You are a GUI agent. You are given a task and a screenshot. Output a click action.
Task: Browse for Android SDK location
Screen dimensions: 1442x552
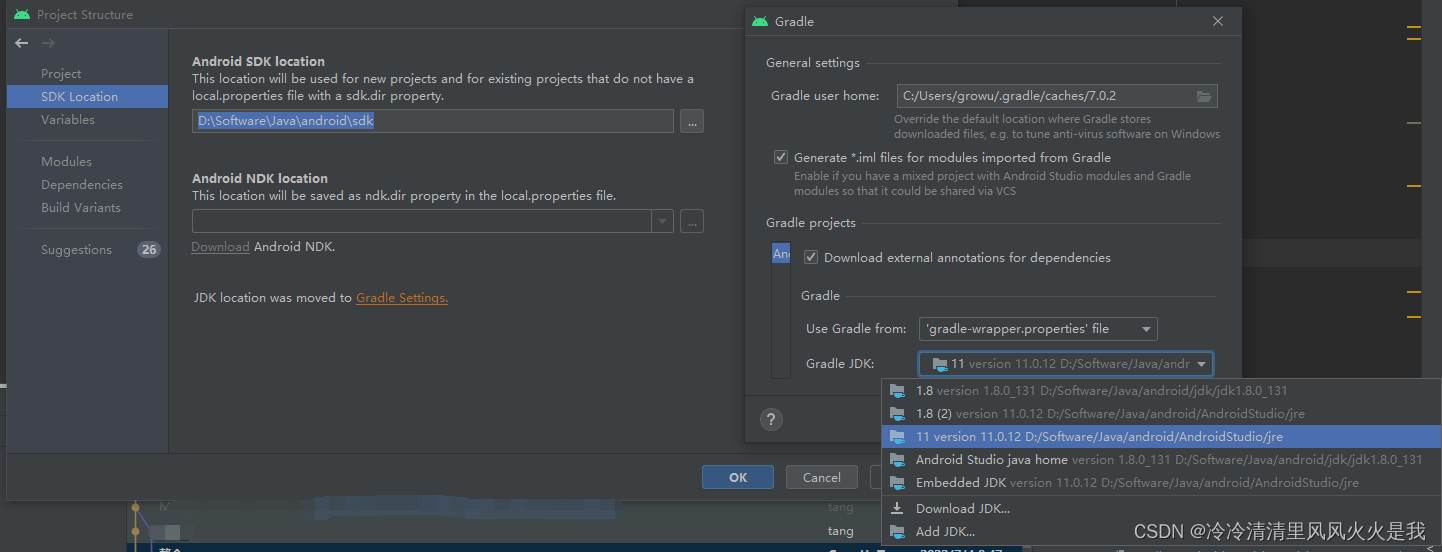point(692,121)
